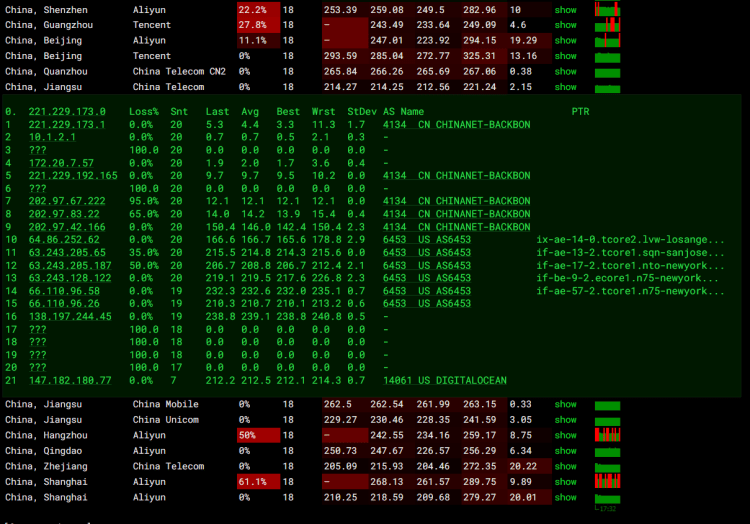Open header IP 221.229.173.0
The height and width of the screenshot is (524, 750).
tap(67, 112)
